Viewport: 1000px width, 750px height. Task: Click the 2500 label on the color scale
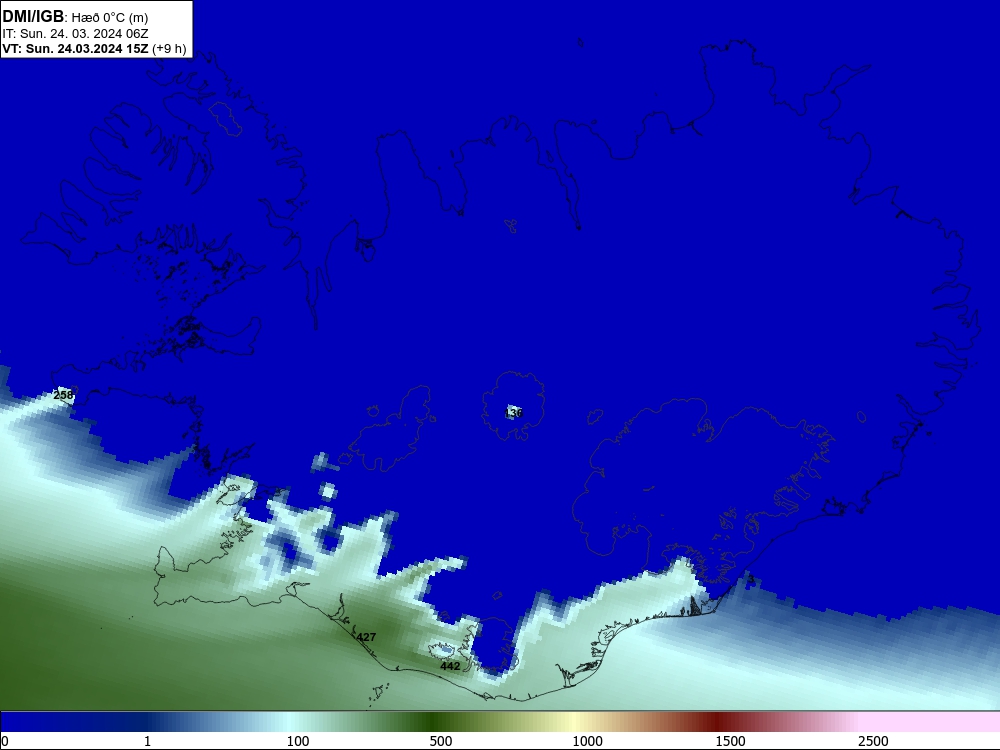[x=873, y=741]
